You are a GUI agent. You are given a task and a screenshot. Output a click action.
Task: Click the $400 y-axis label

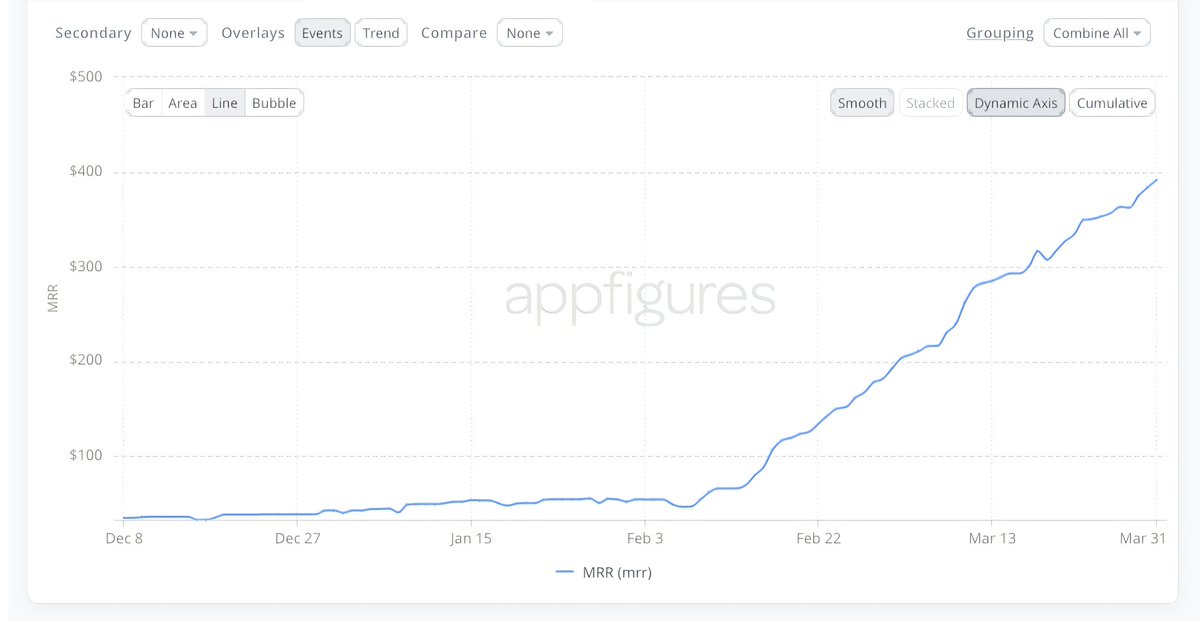85,172
